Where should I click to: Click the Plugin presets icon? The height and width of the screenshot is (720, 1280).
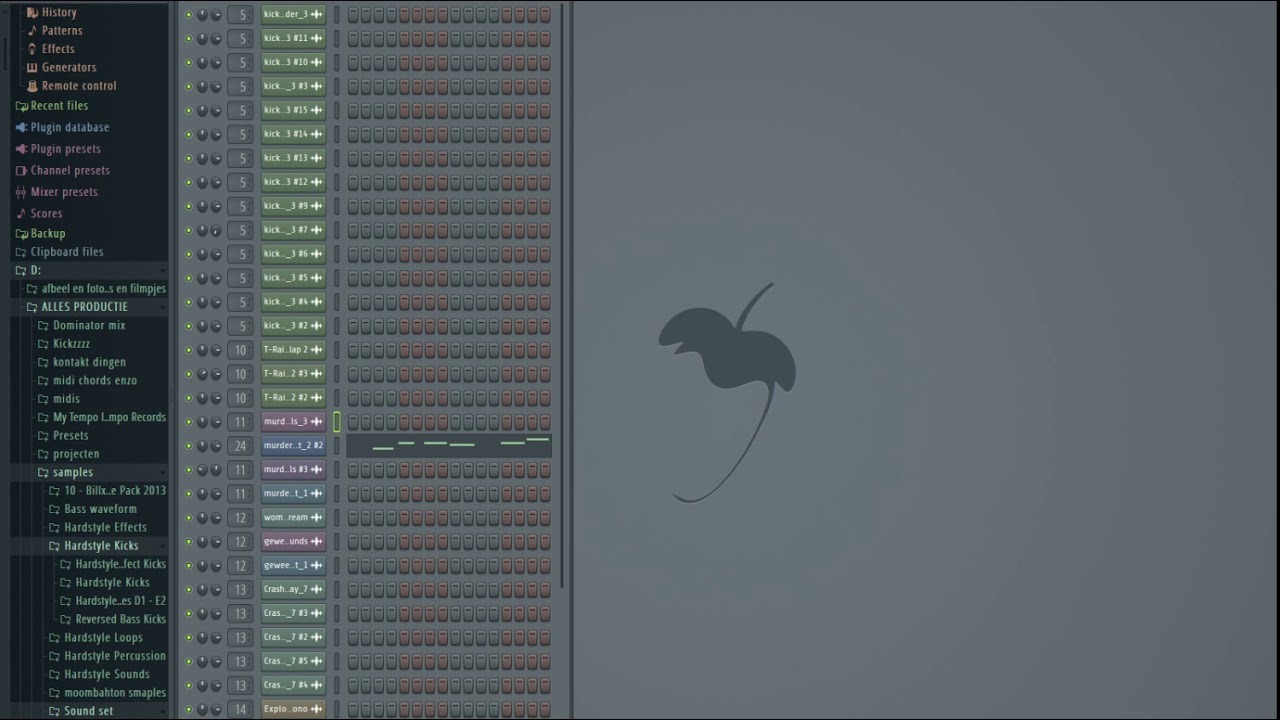[x=21, y=149]
